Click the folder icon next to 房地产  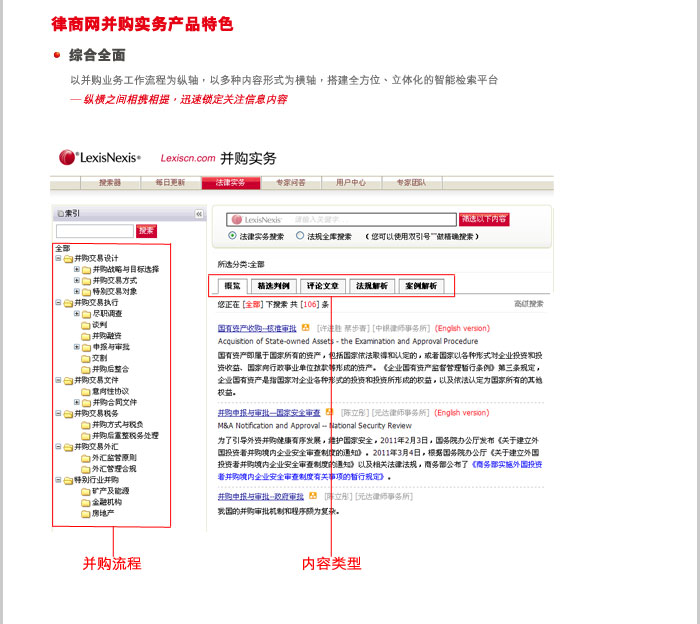[x=86, y=513]
